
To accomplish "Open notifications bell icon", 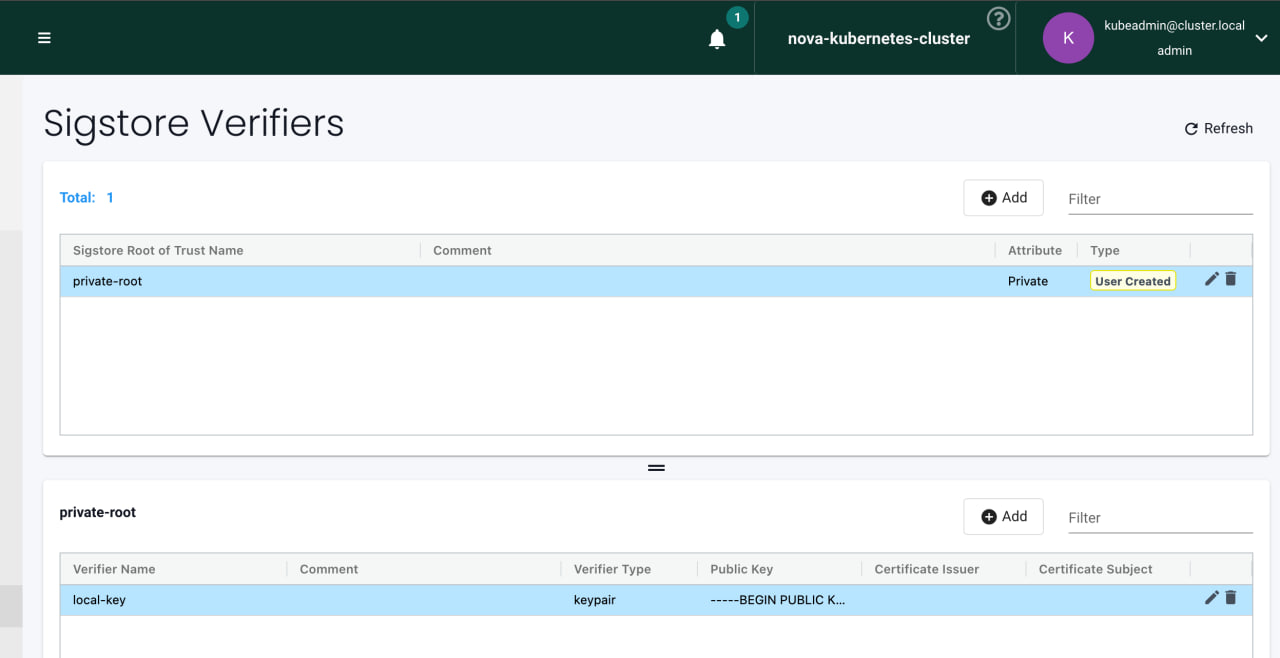I will [x=717, y=39].
